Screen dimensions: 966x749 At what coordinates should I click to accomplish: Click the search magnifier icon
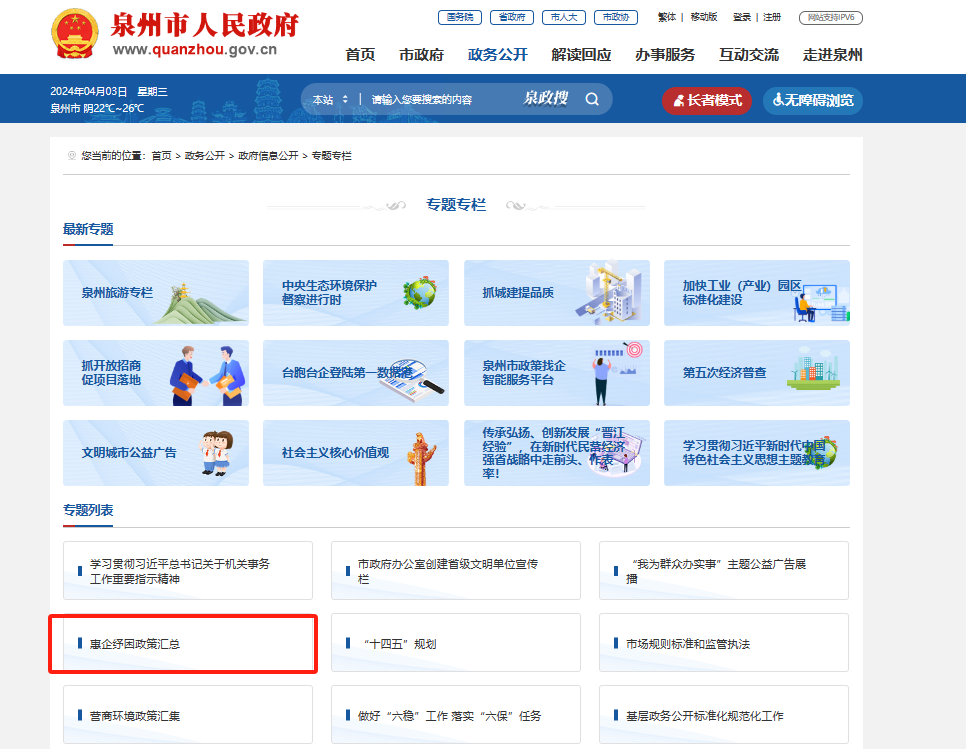pos(592,99)
